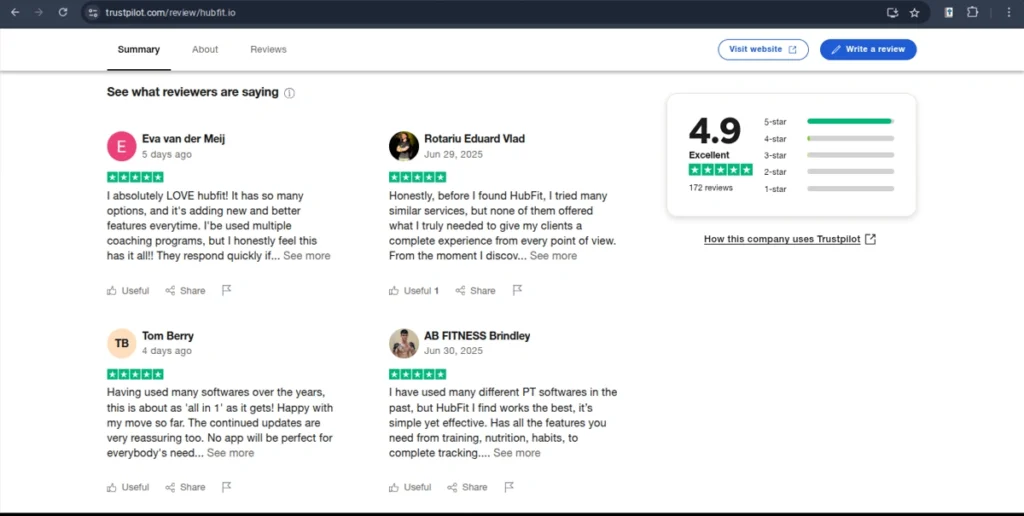Go back with the browser back arrow
Image resolution: width=1024 pixels, height=516 pixels.
(x=15, y=12)
